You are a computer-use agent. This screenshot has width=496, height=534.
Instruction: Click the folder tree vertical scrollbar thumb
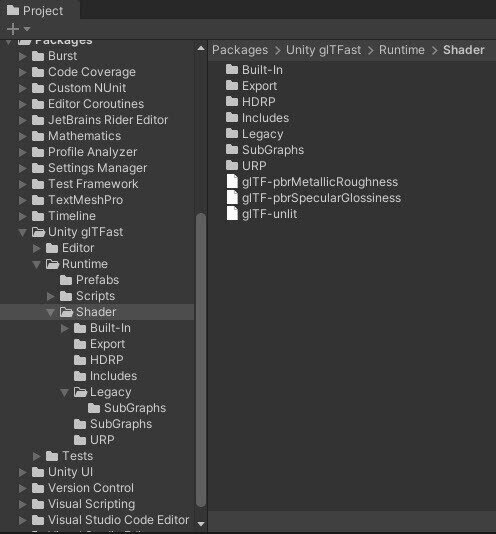pos(201,360)
